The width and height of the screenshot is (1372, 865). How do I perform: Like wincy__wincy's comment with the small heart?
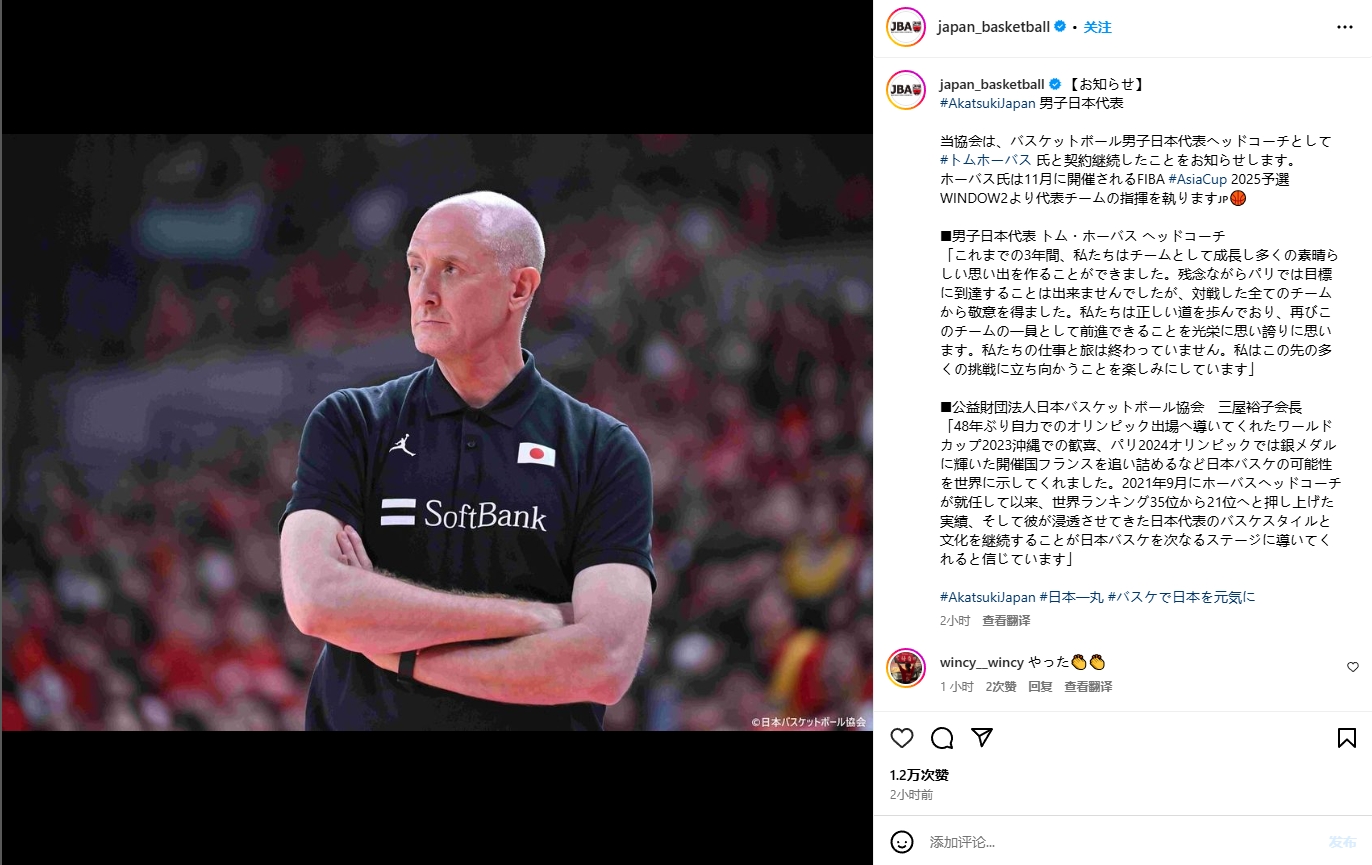coord(1353,667)
